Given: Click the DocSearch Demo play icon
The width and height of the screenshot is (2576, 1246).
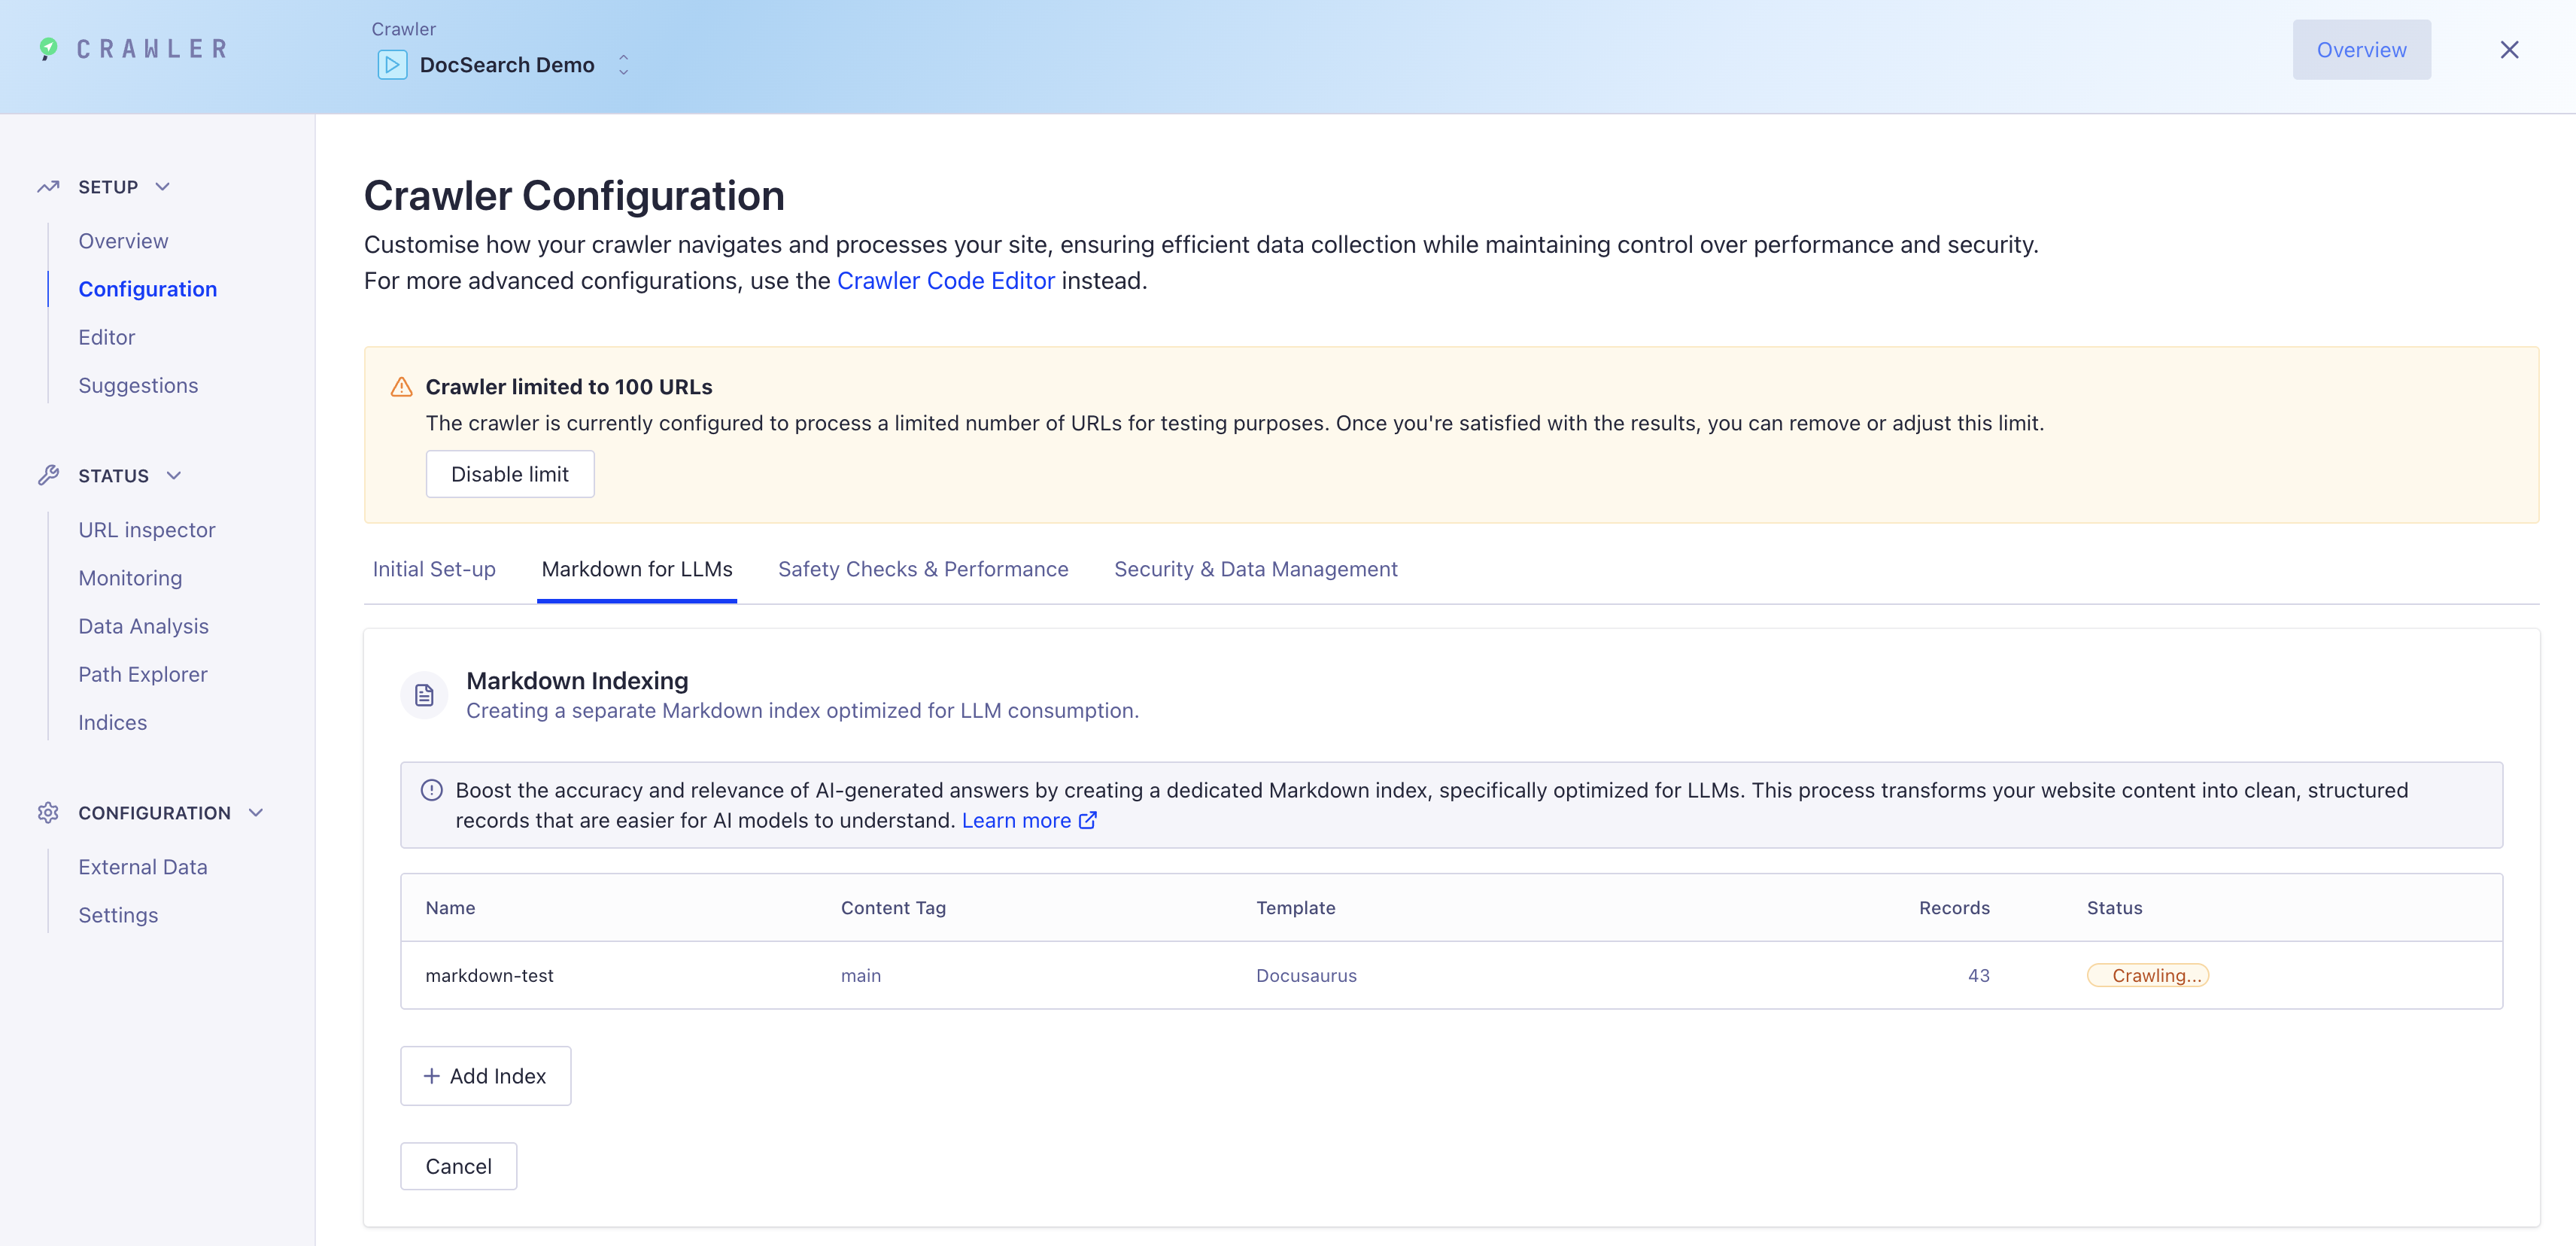Looking at the screenshot, I should pyautogui.click(x=392, y=65).
